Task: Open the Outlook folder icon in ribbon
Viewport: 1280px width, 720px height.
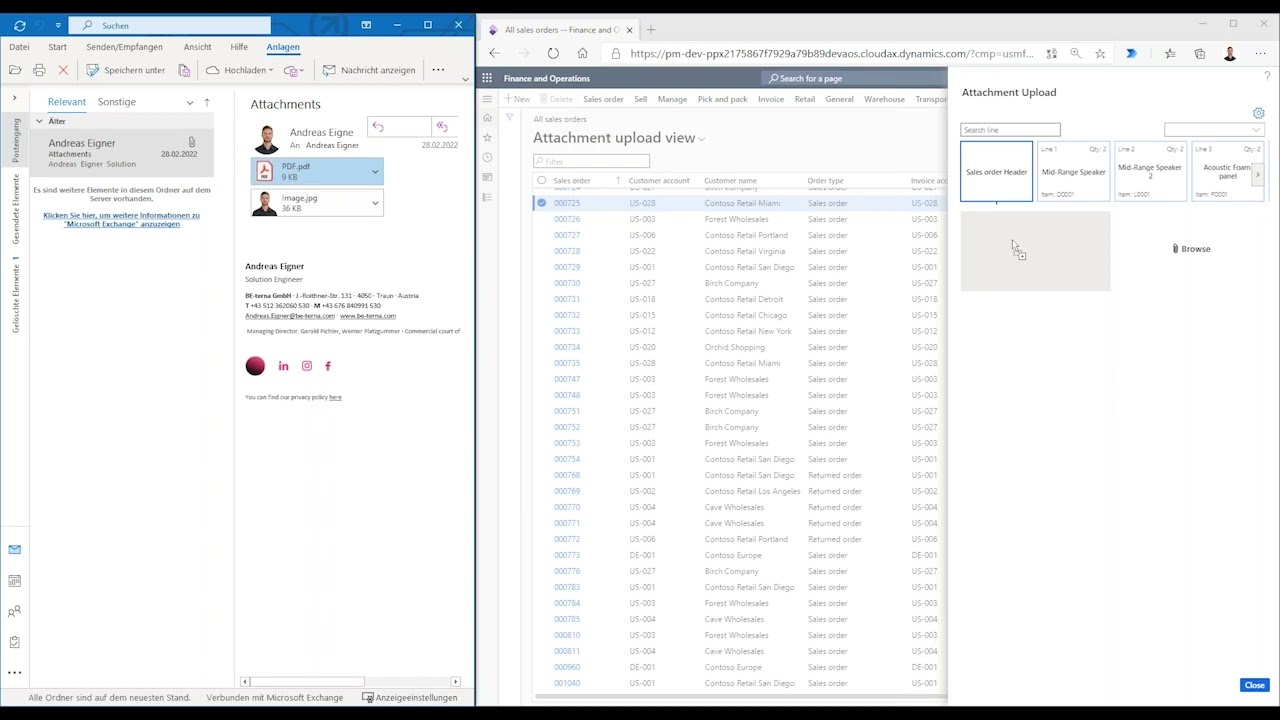Action: pos(15,70)
